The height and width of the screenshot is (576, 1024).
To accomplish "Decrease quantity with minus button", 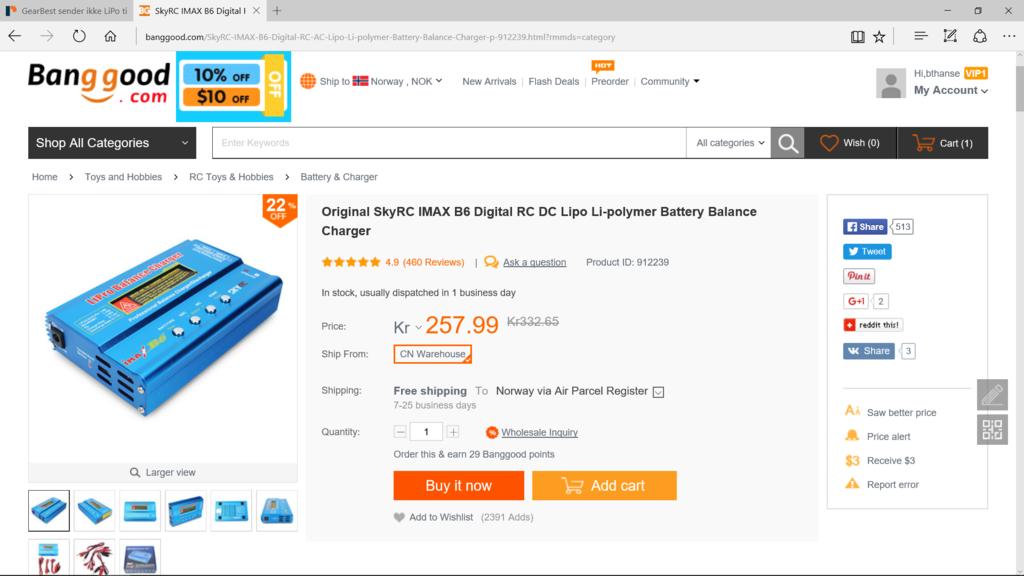I will 400,432.
